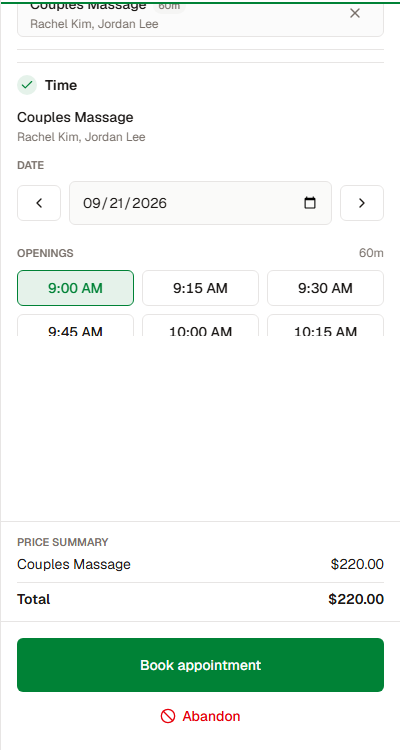Select the 9:00 AM opening
This screenshot has width=400, height=750.
click(76, 288)
